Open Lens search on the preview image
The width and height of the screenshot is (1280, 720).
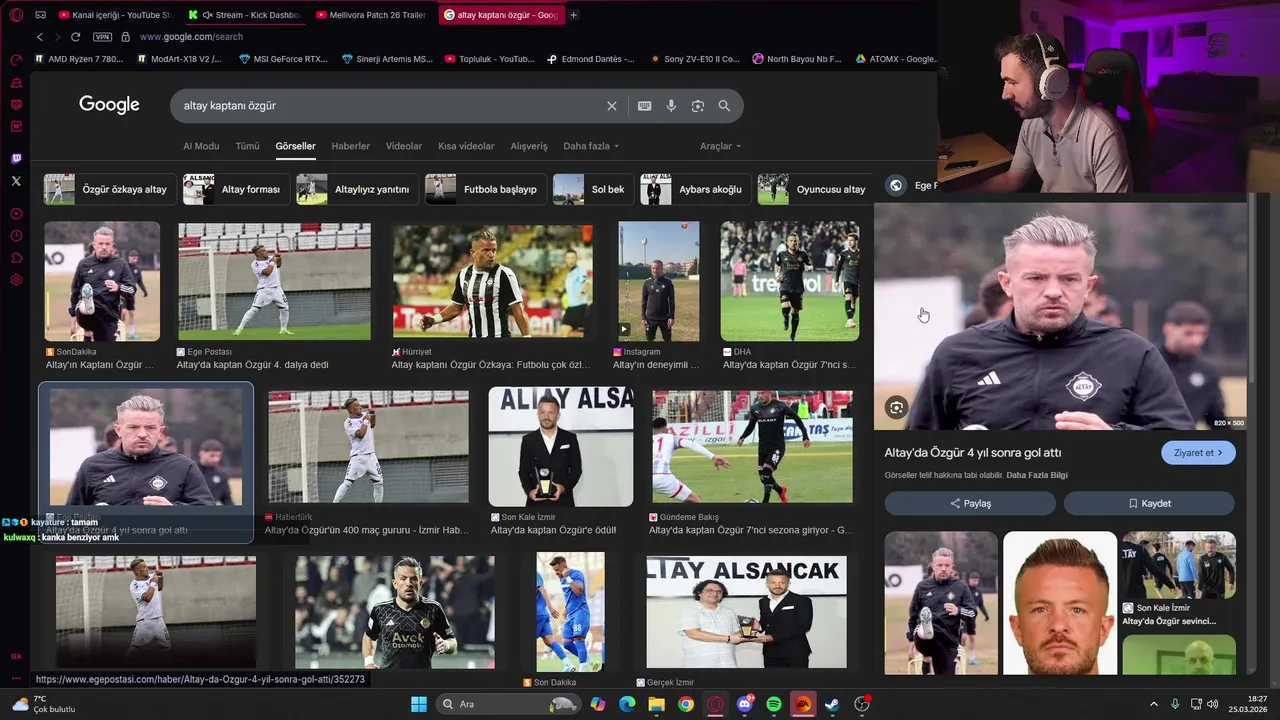[896, 407]
